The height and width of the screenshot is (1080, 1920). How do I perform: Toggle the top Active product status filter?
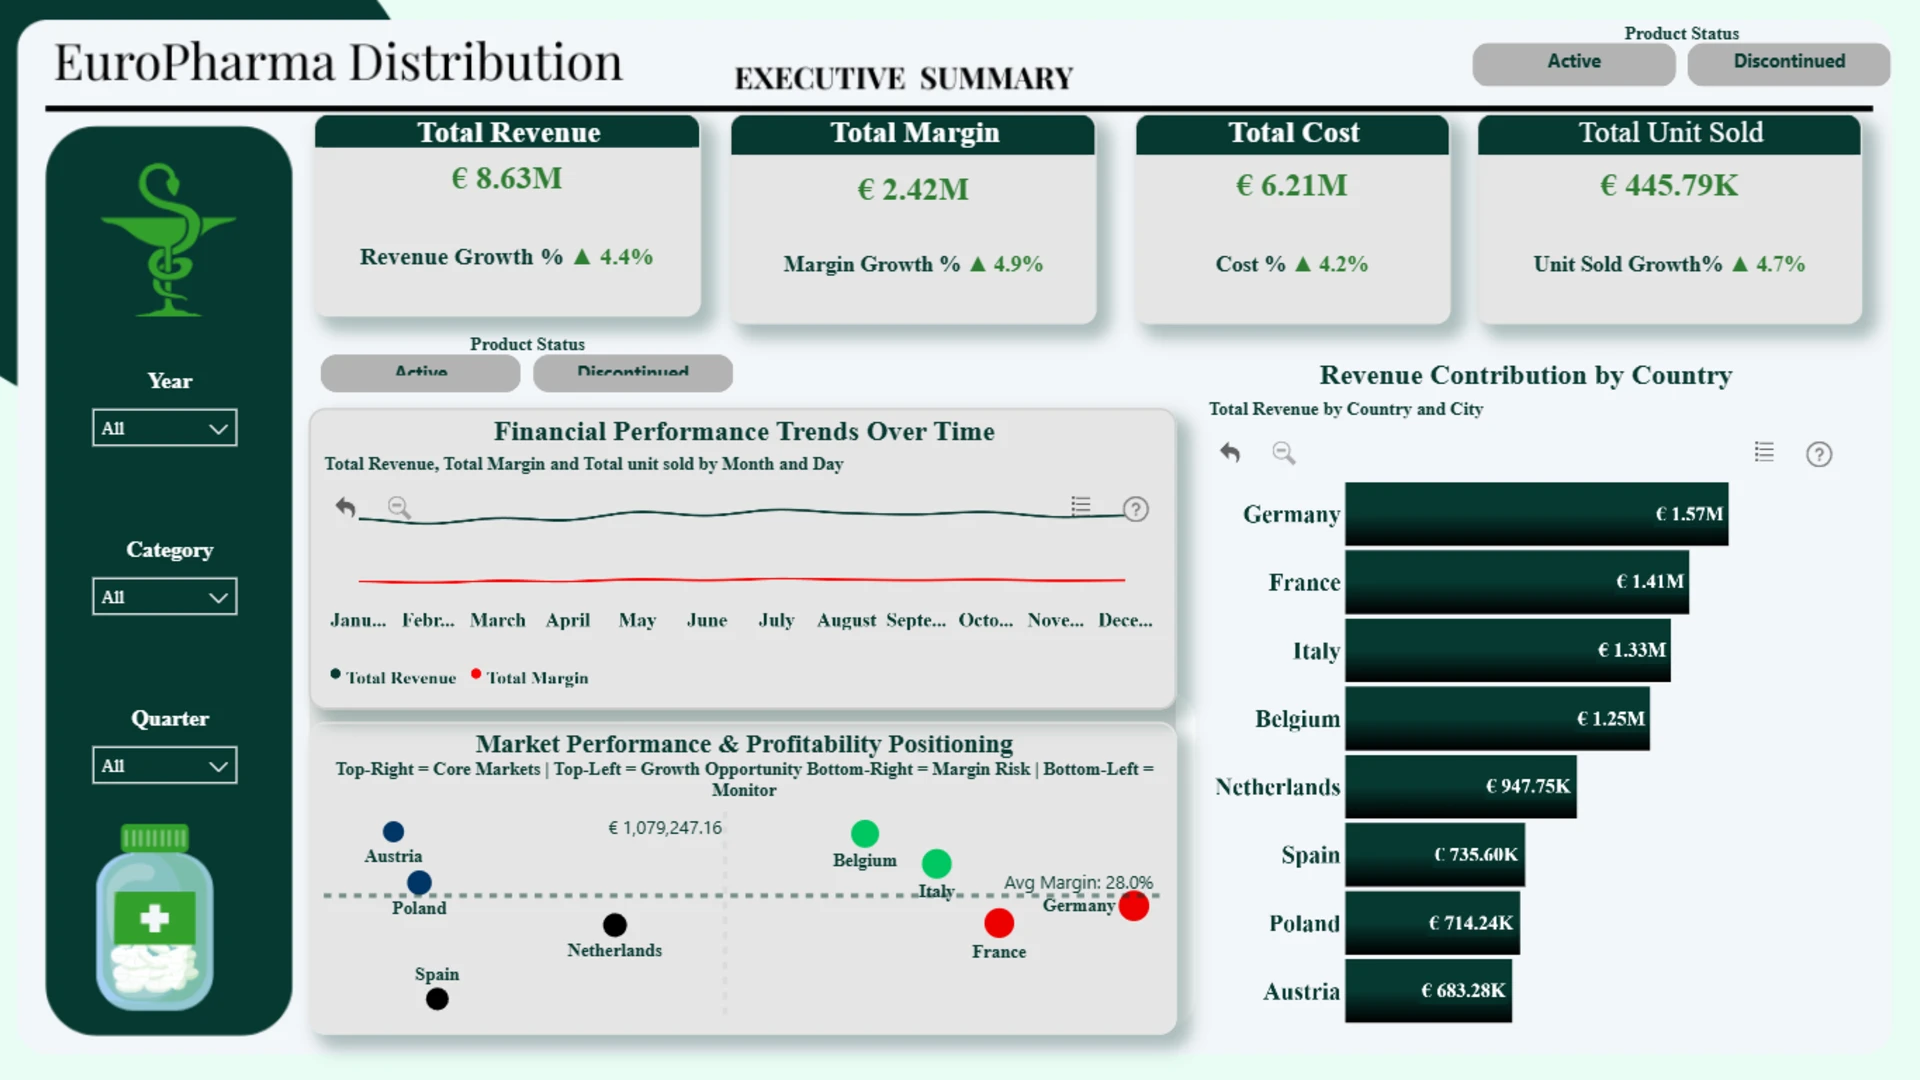coord(1574,62)
